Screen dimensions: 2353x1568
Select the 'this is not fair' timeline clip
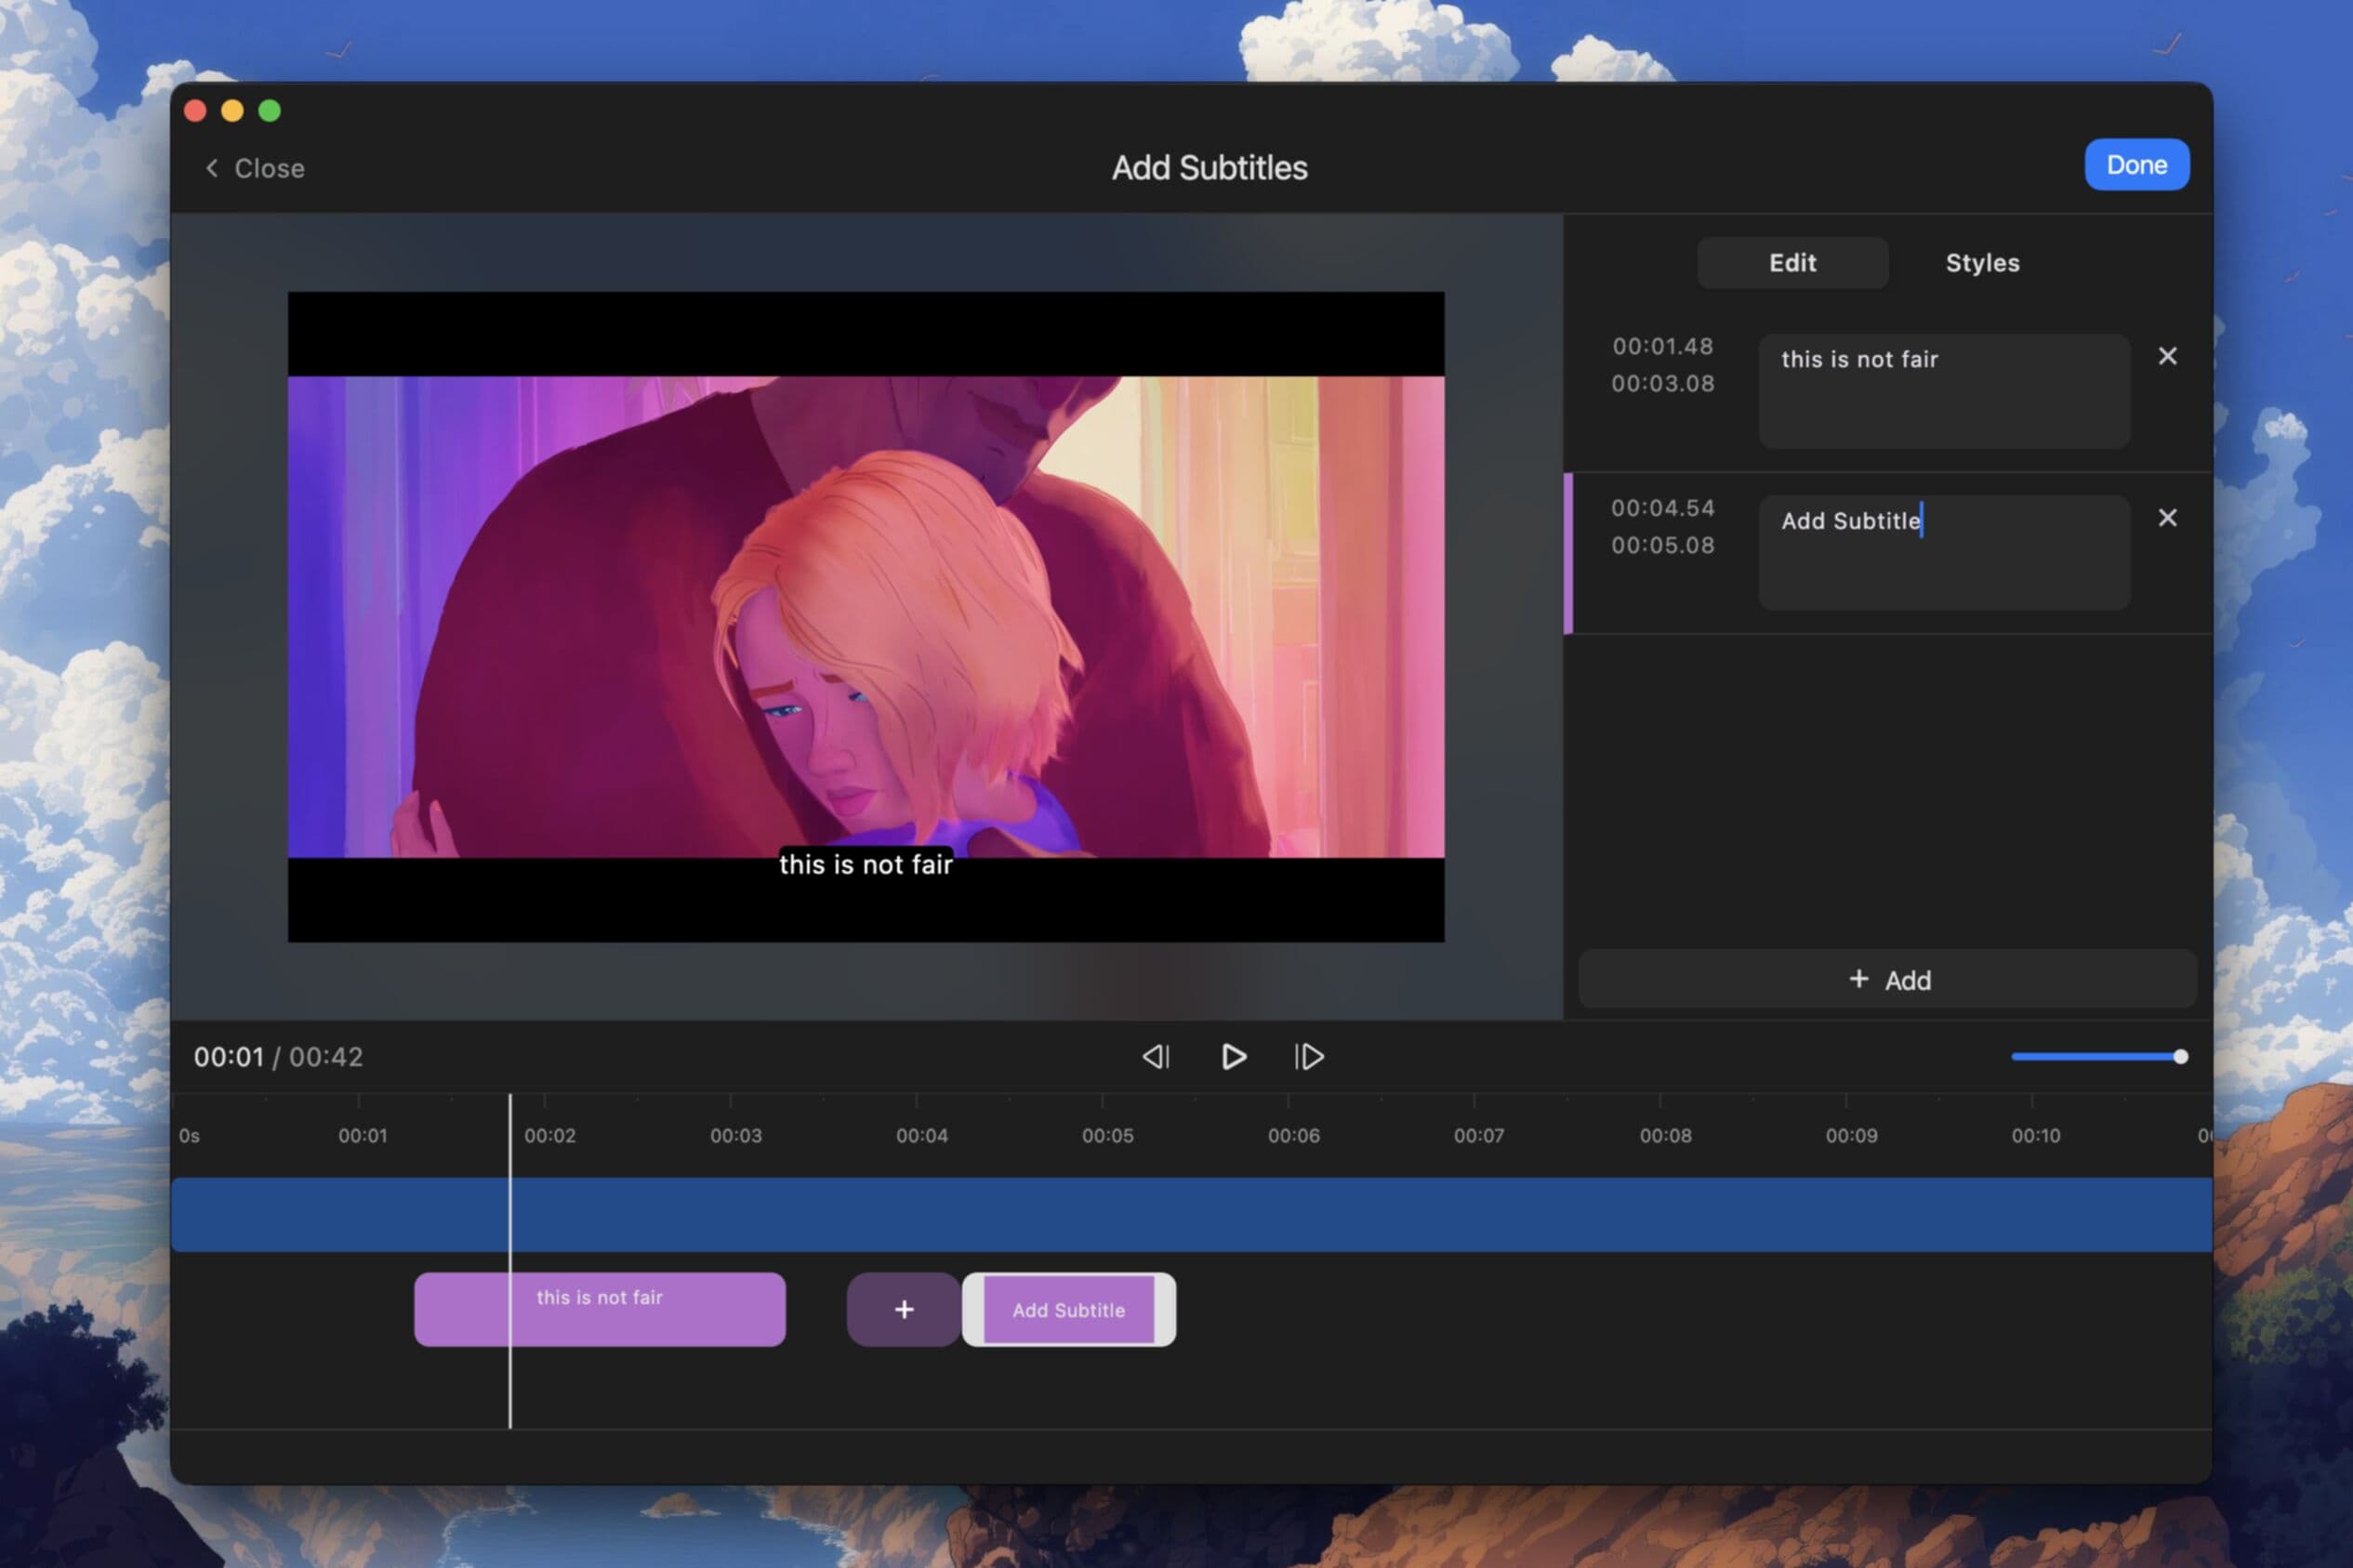tap(600, 1310)
